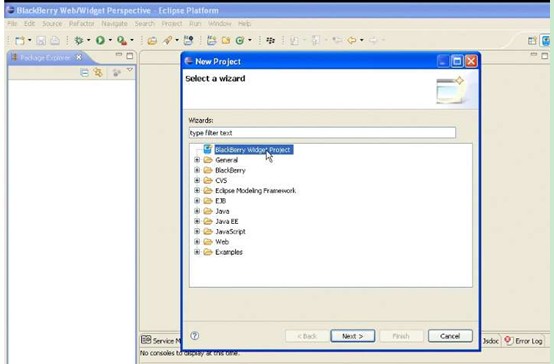This screenshot has height=364, width=554.
Task: Expand the Eclipse Modeling Framework folder
Action: coord(197,191)
